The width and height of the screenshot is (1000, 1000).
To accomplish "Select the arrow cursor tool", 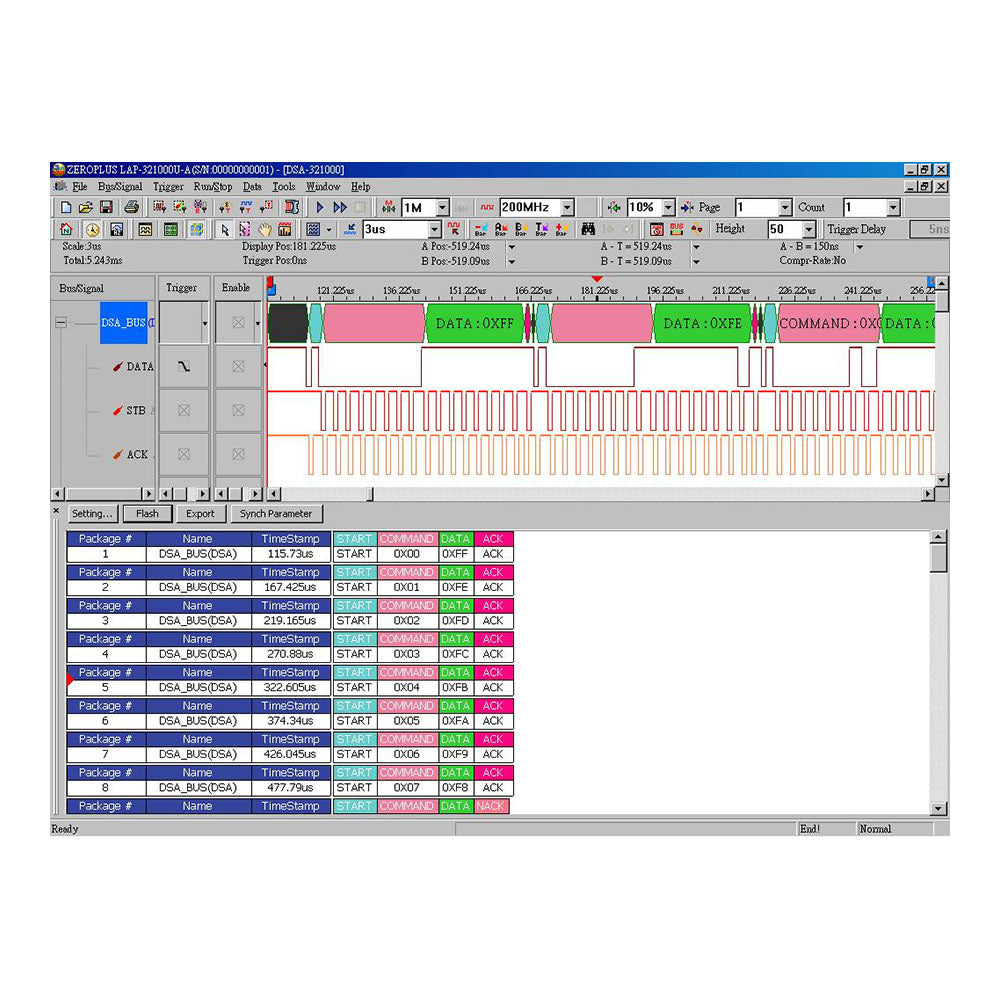I will (x=224, y=228).
